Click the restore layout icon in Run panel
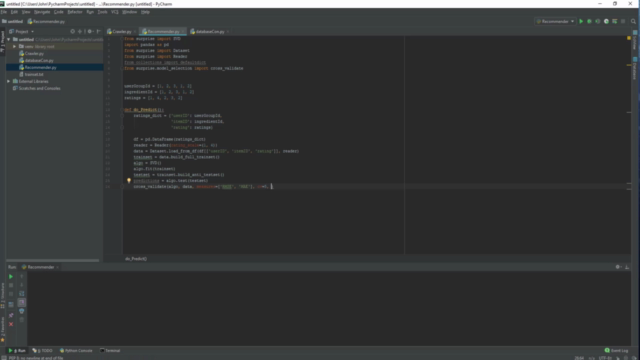Image resolution: width=640 pixels, height=360 pixels. [11, 304]
